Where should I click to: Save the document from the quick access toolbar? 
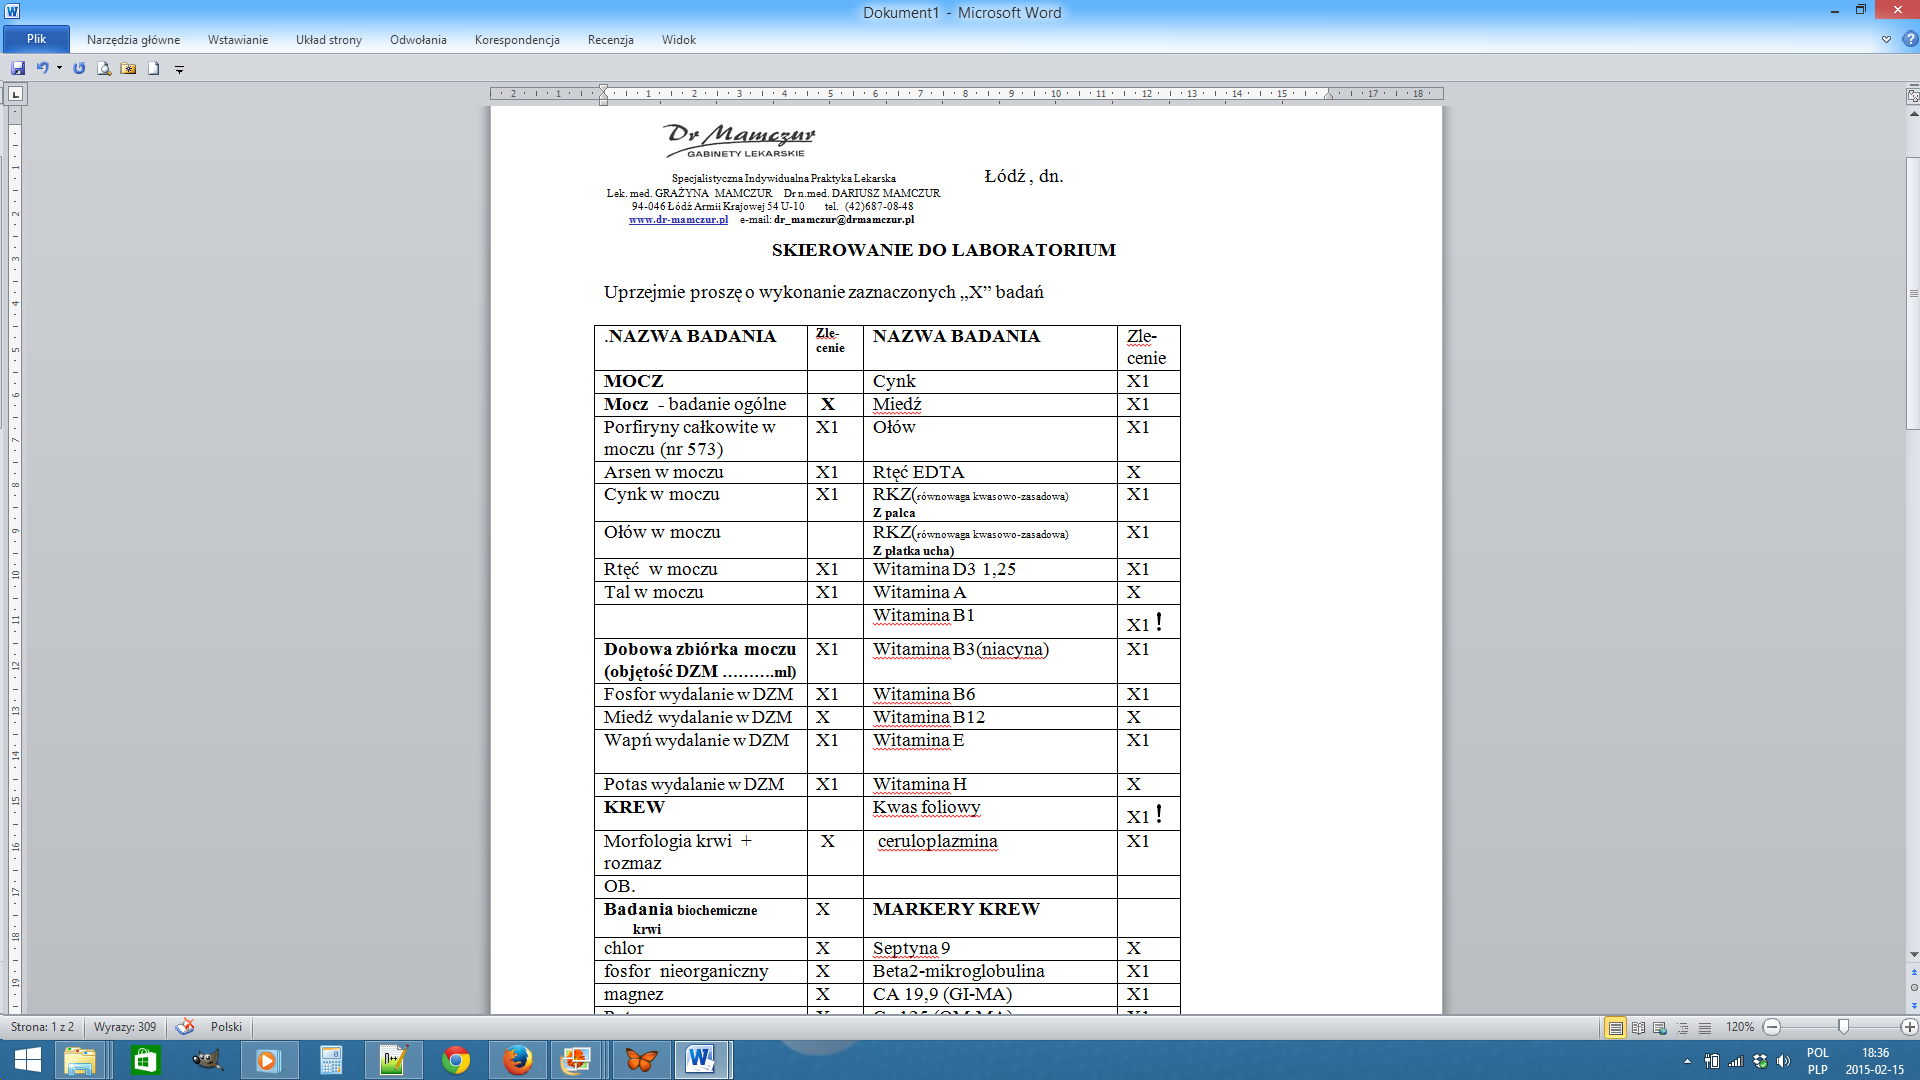18,68
